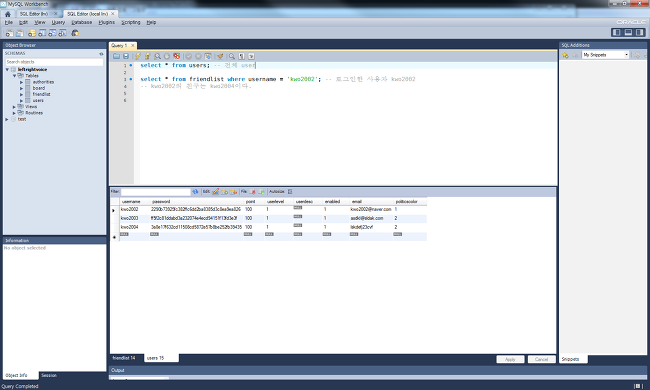
Task: Open the Scripting menu
Action: point(131,22)
